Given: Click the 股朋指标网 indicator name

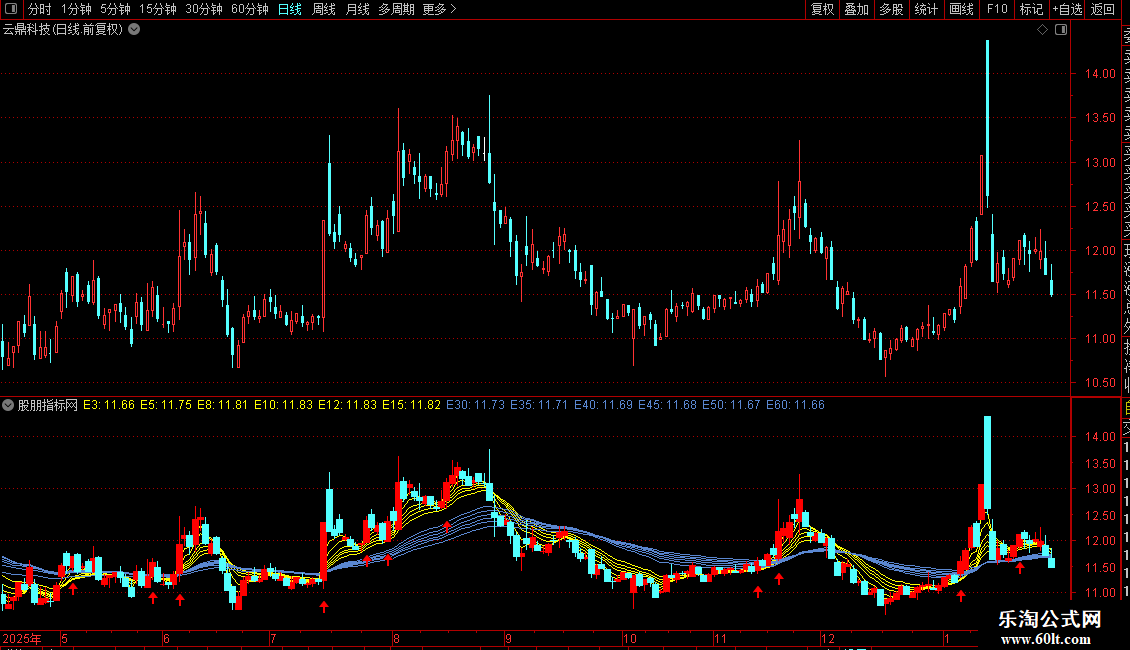Looking at the screenshot, I should [48, 405].
